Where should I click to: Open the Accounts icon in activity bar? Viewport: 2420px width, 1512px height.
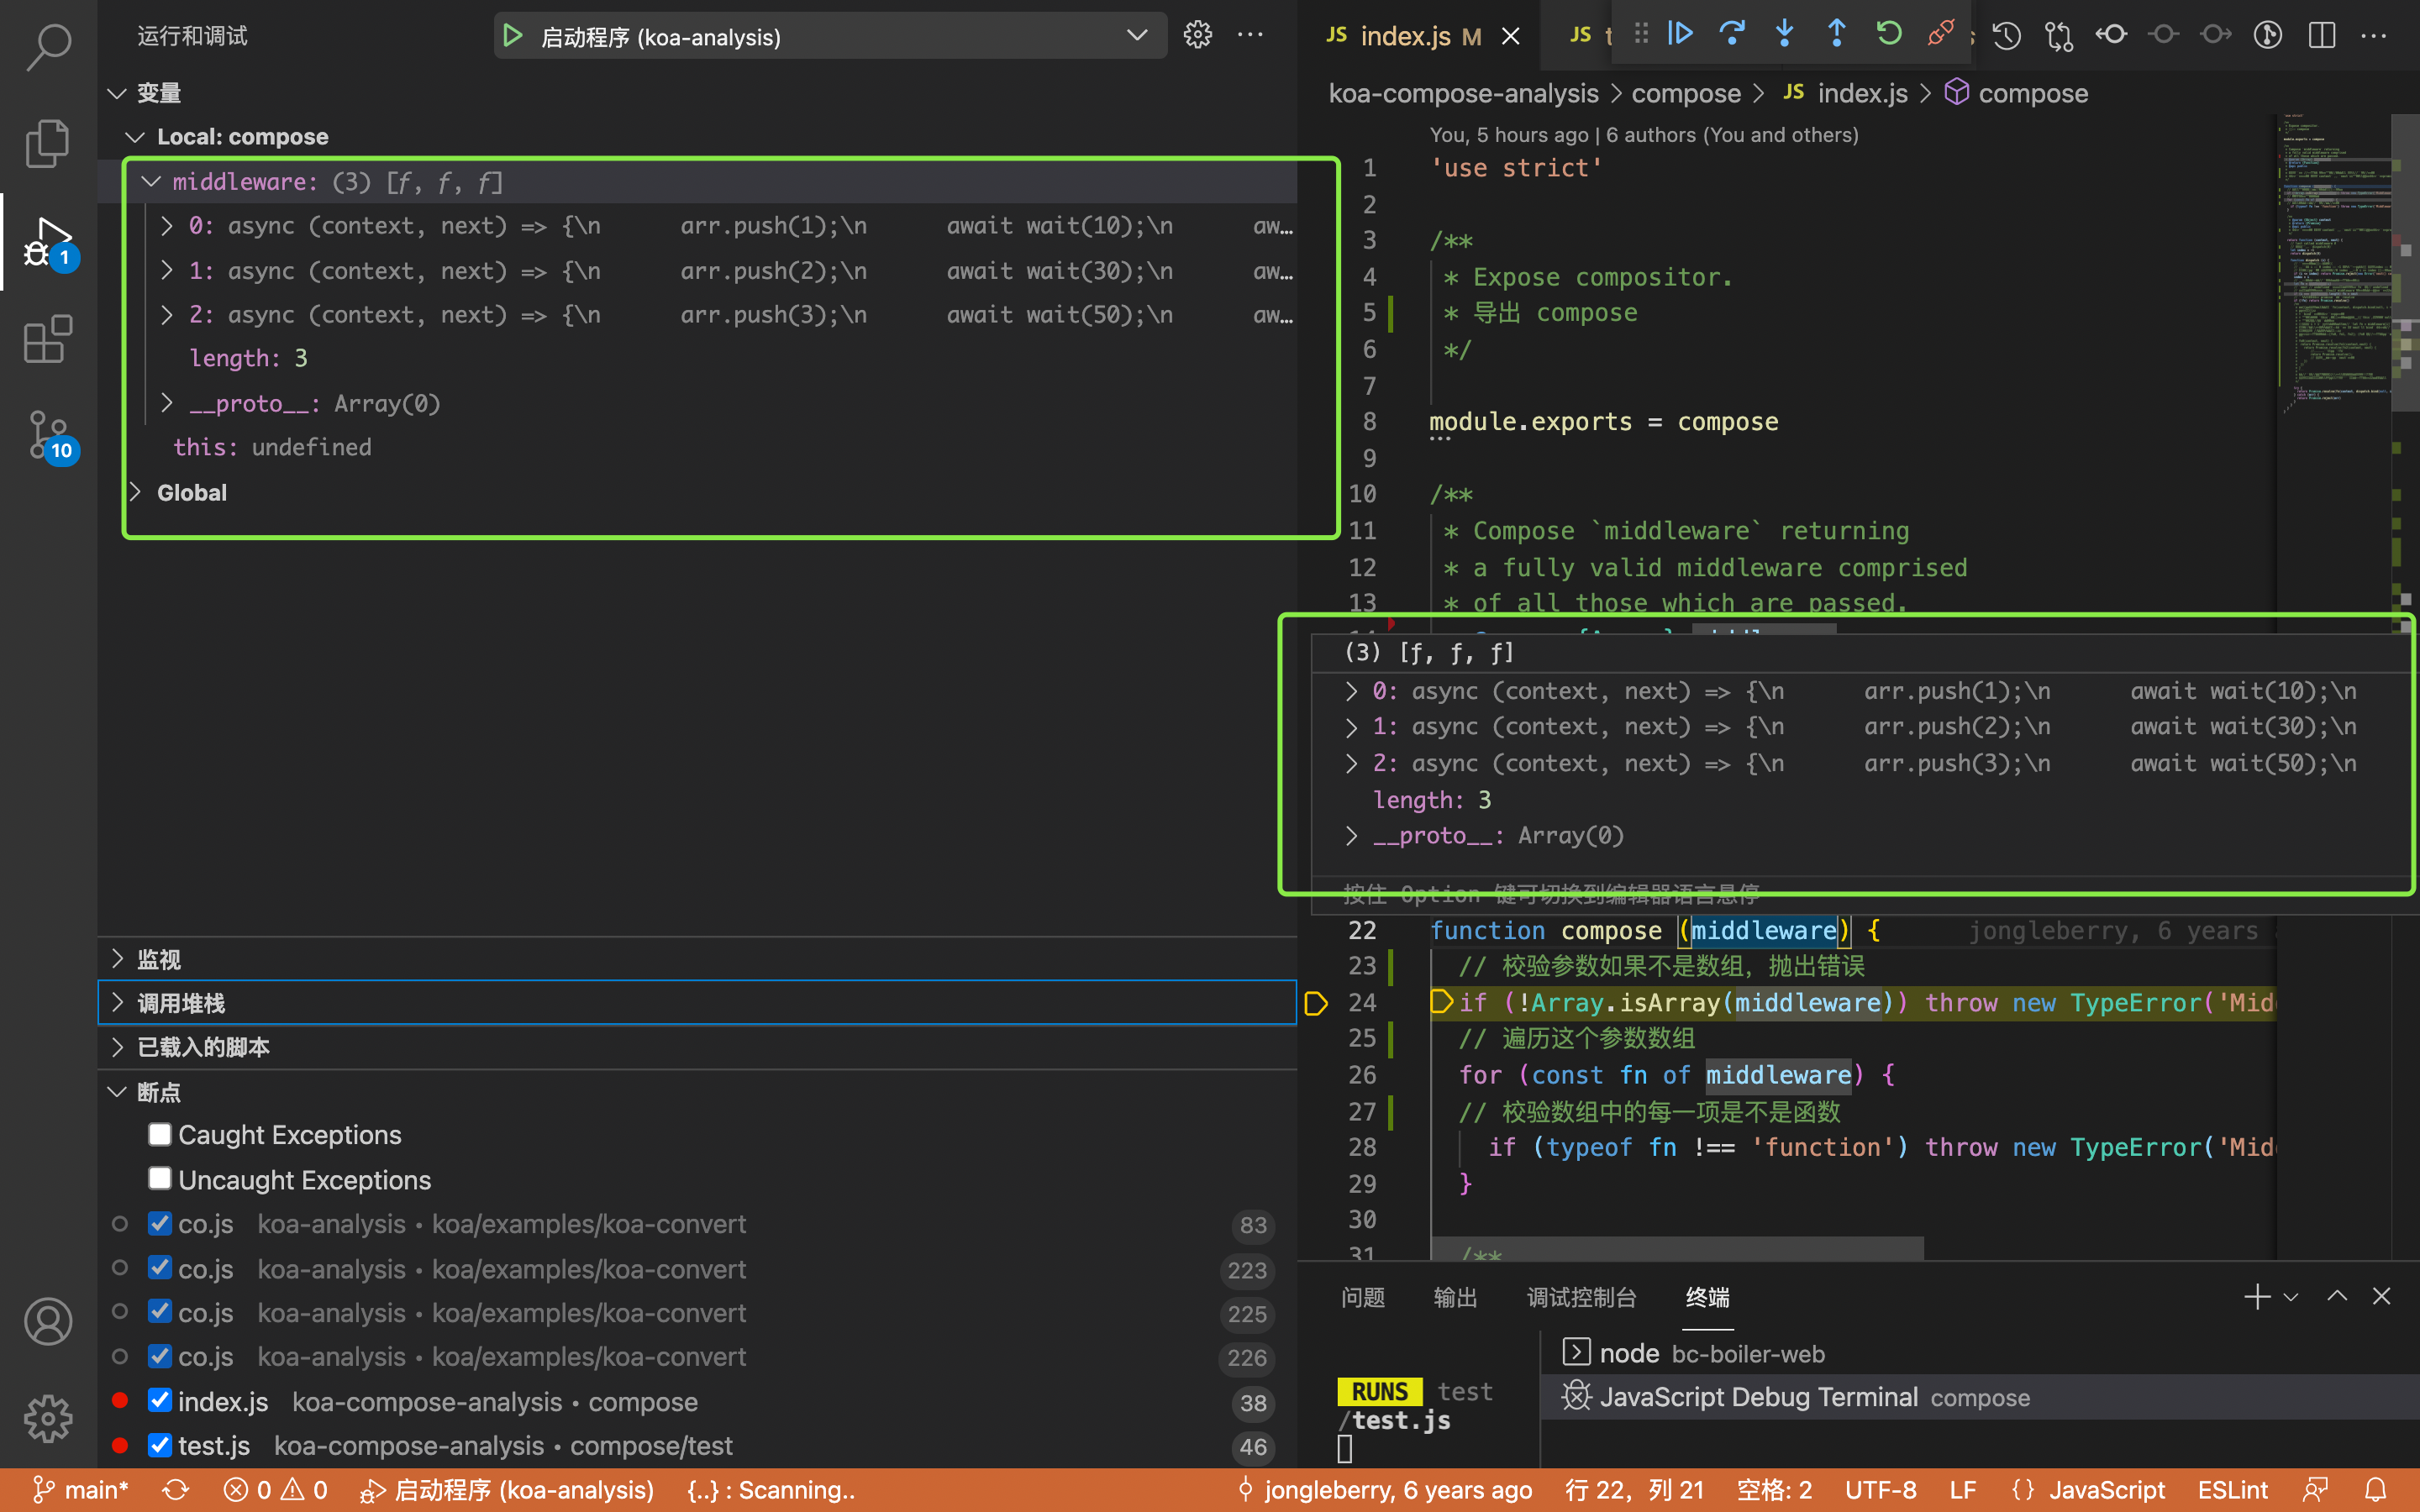48,1321
